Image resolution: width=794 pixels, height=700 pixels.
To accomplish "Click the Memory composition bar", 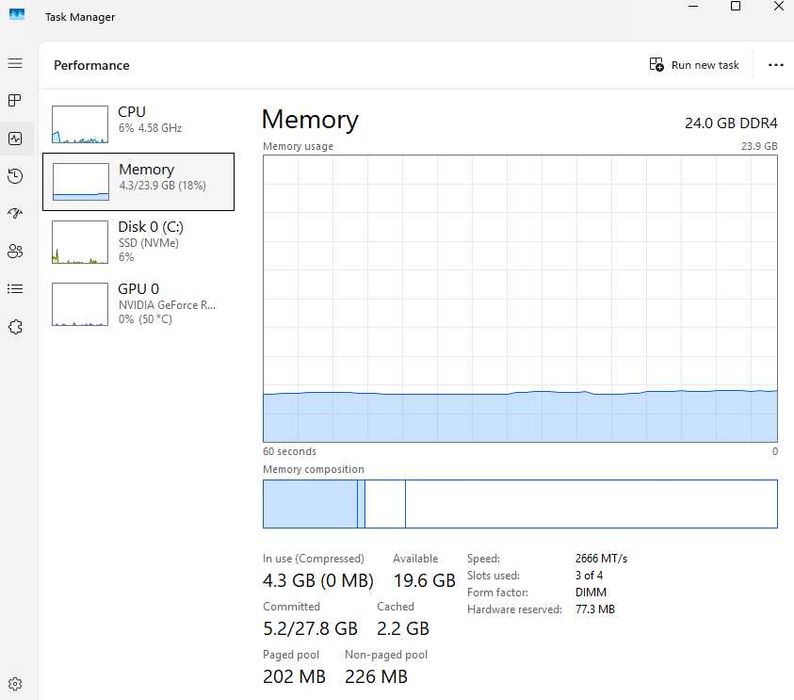I will click(520, 504).
